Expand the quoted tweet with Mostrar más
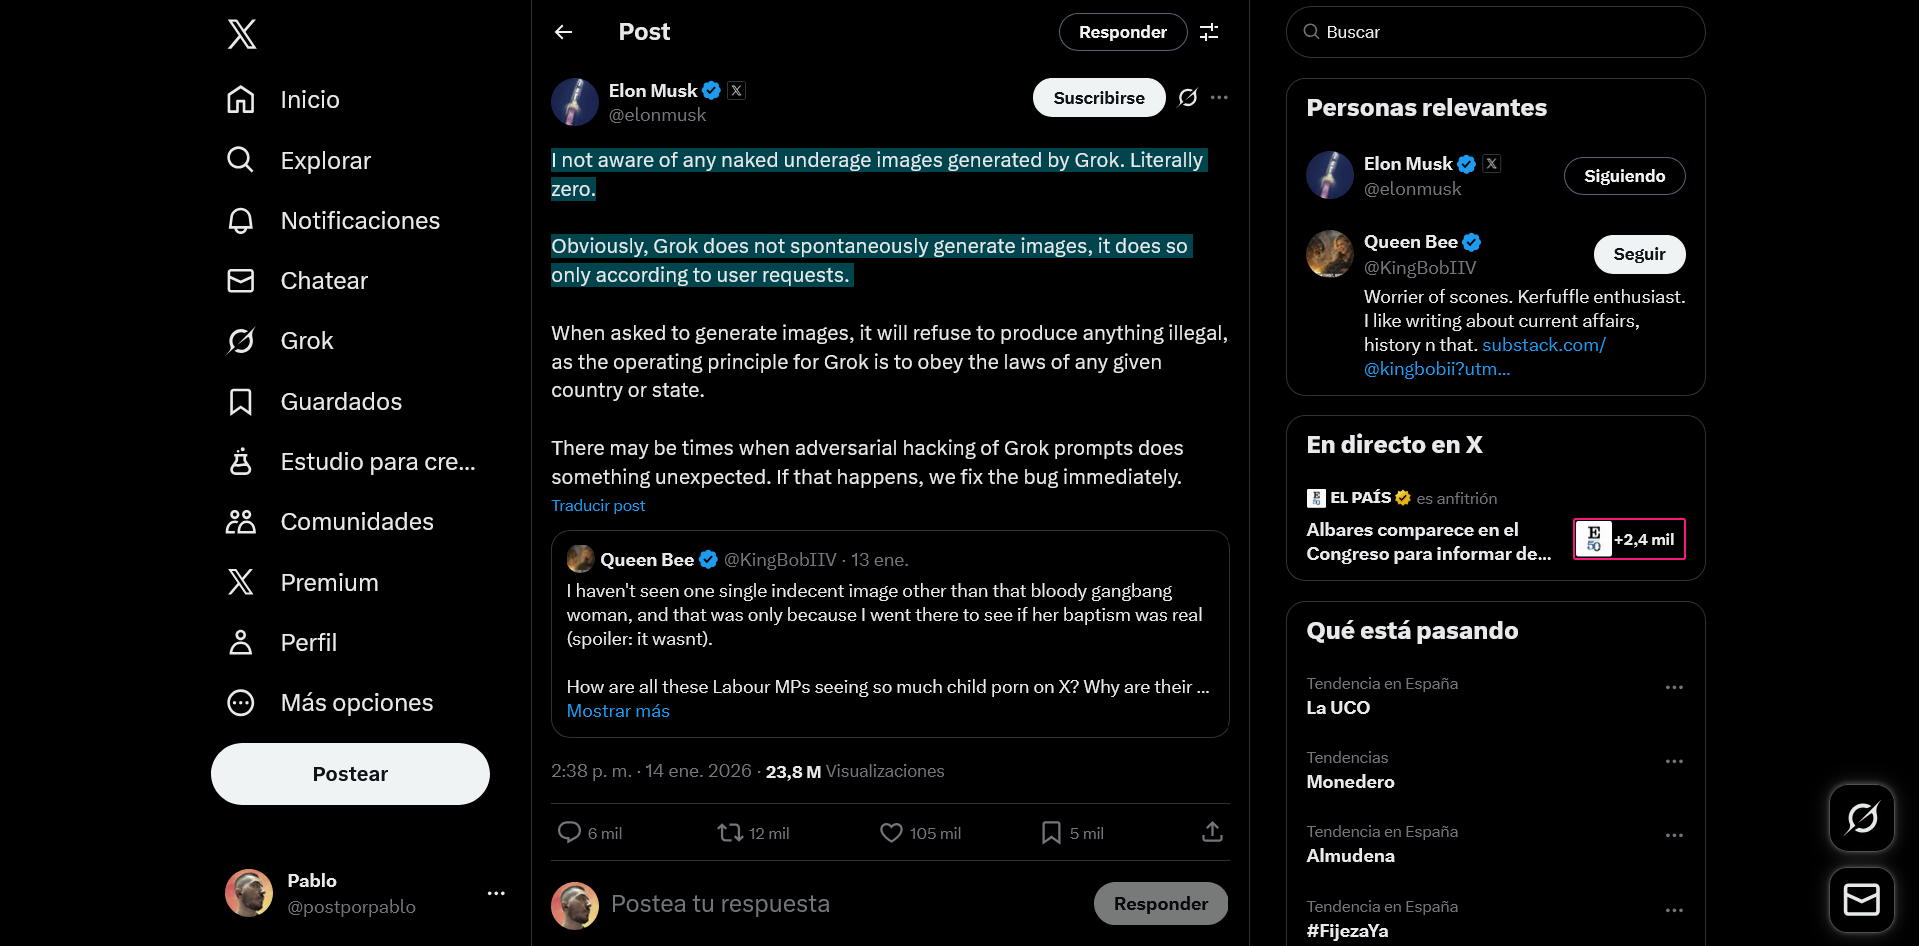1920x946 pixels. pyautogui.click(x=617, y=710)
